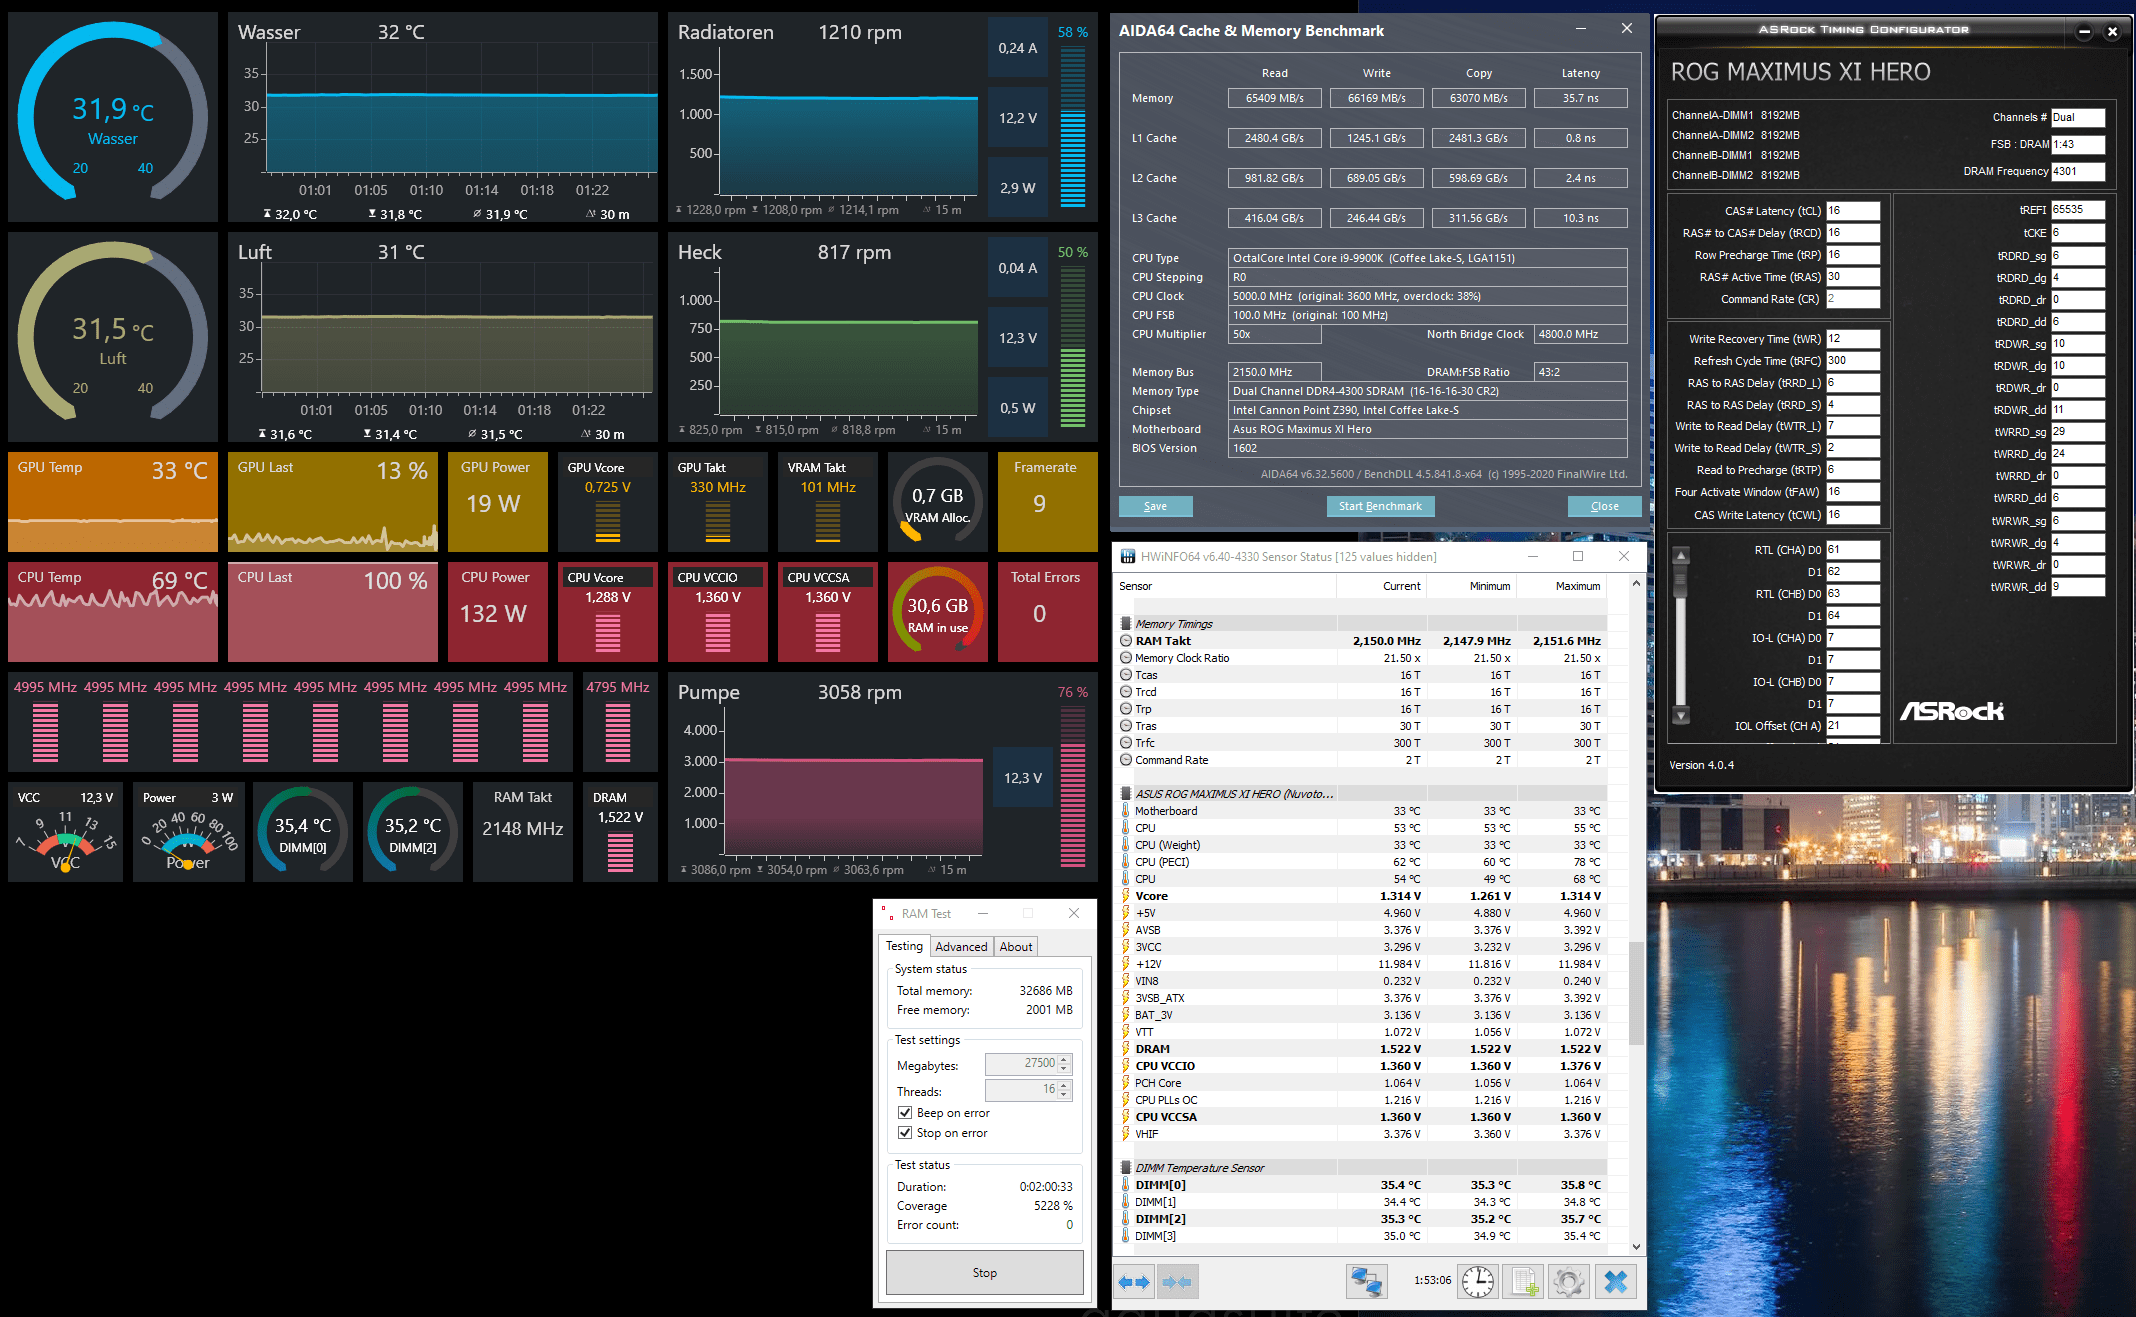Click the RAM Test title bar icon

[887, 913]
